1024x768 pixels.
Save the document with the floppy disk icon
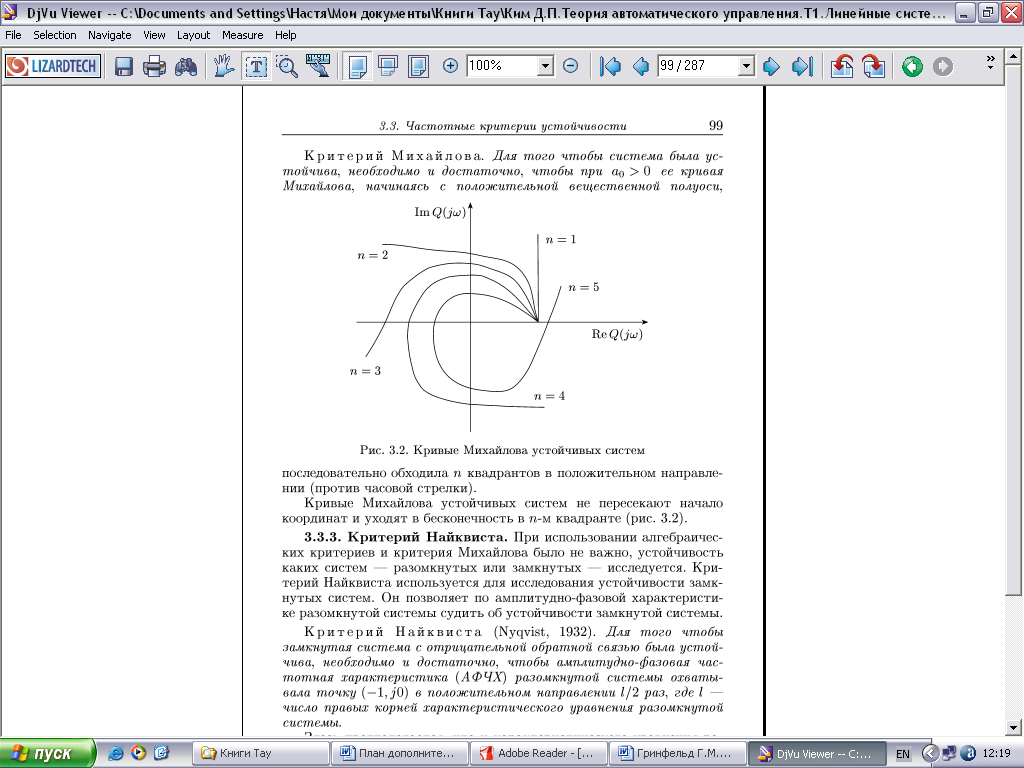123,66
